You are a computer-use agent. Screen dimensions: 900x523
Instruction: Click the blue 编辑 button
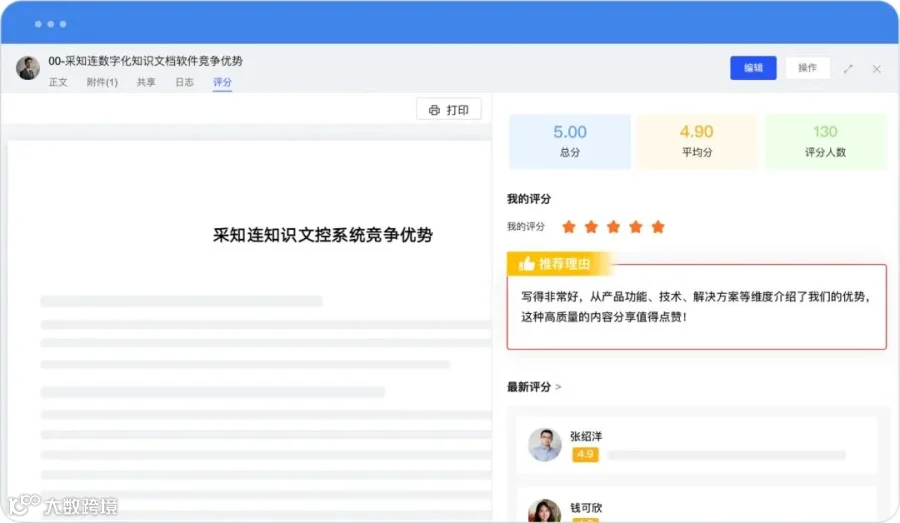[x=753, y=68]
